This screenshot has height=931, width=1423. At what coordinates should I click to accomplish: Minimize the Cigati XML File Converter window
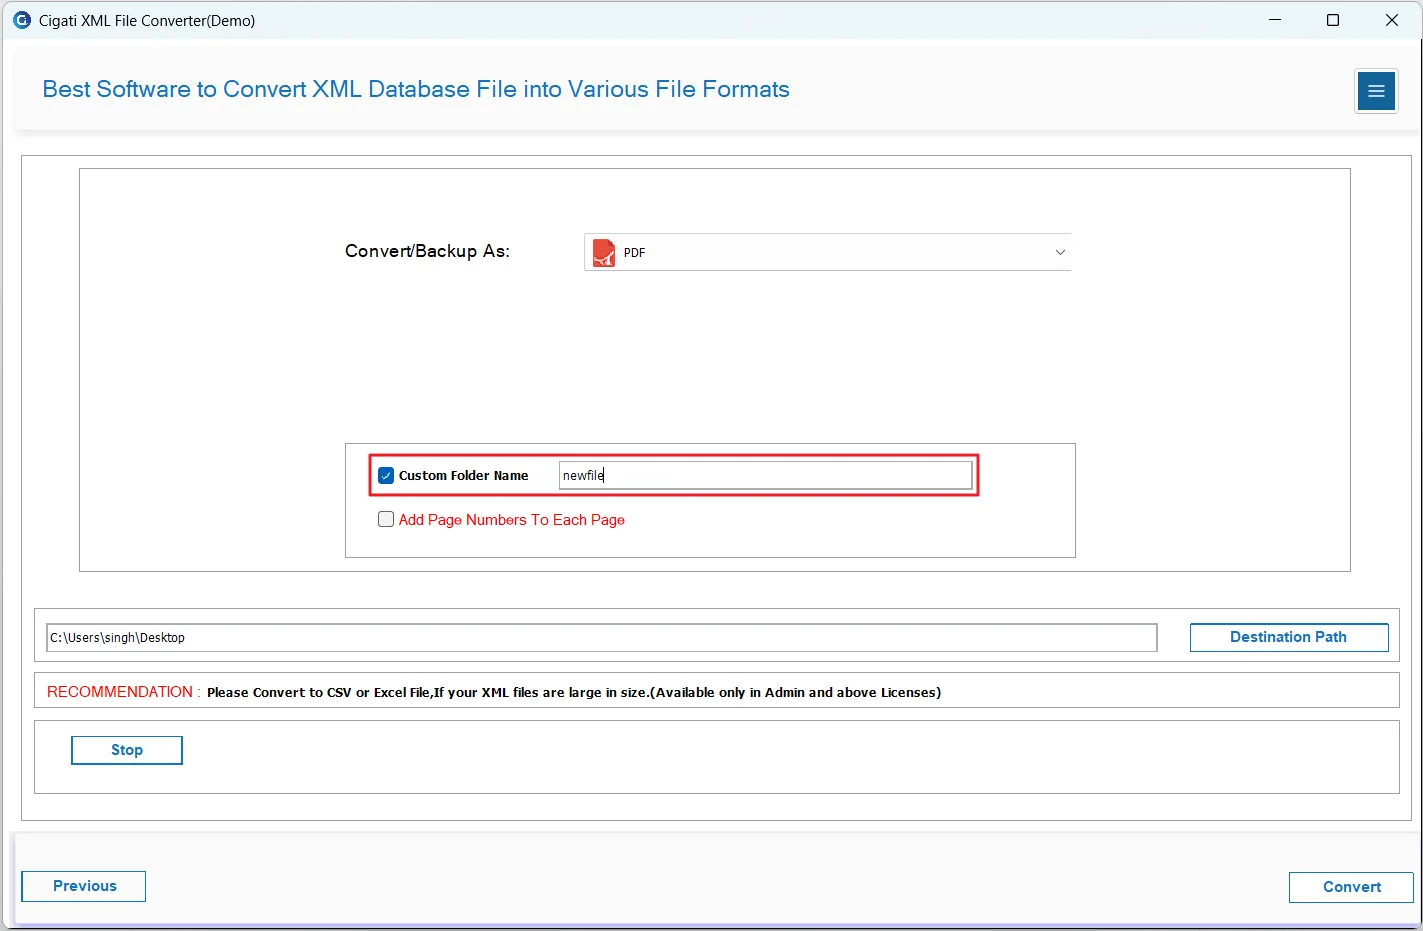click(x=1275, y=20)
